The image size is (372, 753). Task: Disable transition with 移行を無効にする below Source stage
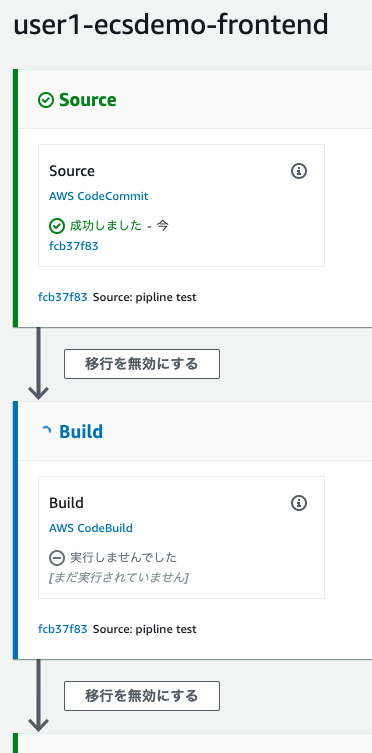point(142,364)
